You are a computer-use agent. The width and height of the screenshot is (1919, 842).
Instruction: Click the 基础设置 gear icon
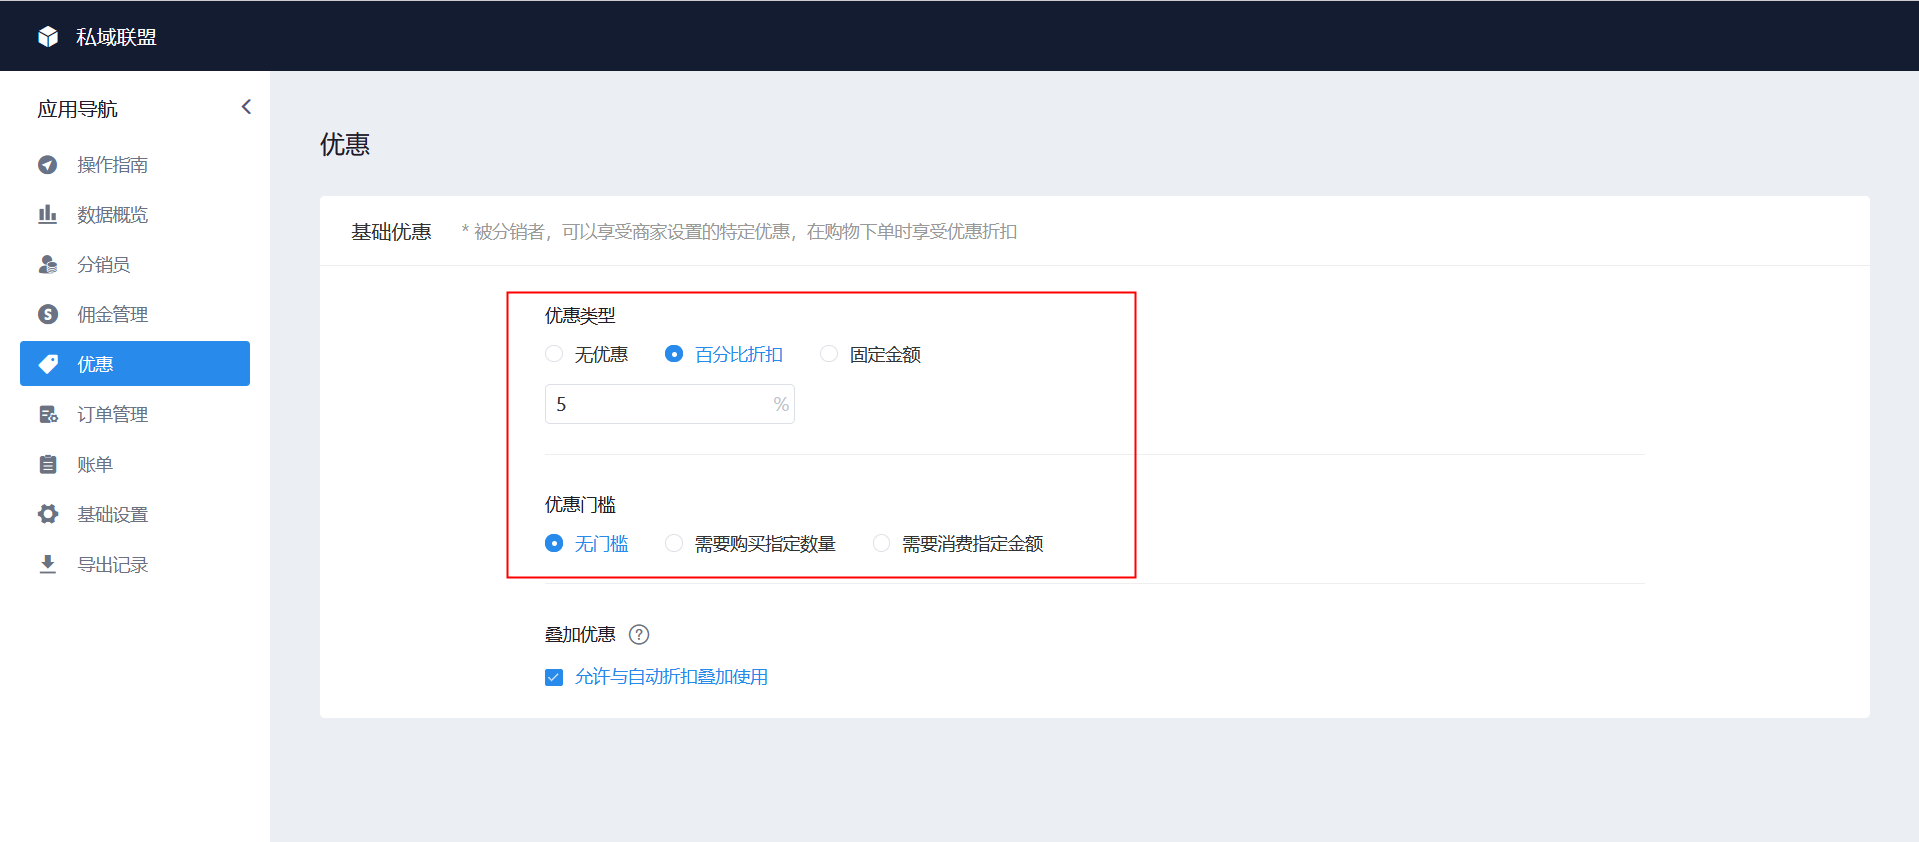coord(48,514)
